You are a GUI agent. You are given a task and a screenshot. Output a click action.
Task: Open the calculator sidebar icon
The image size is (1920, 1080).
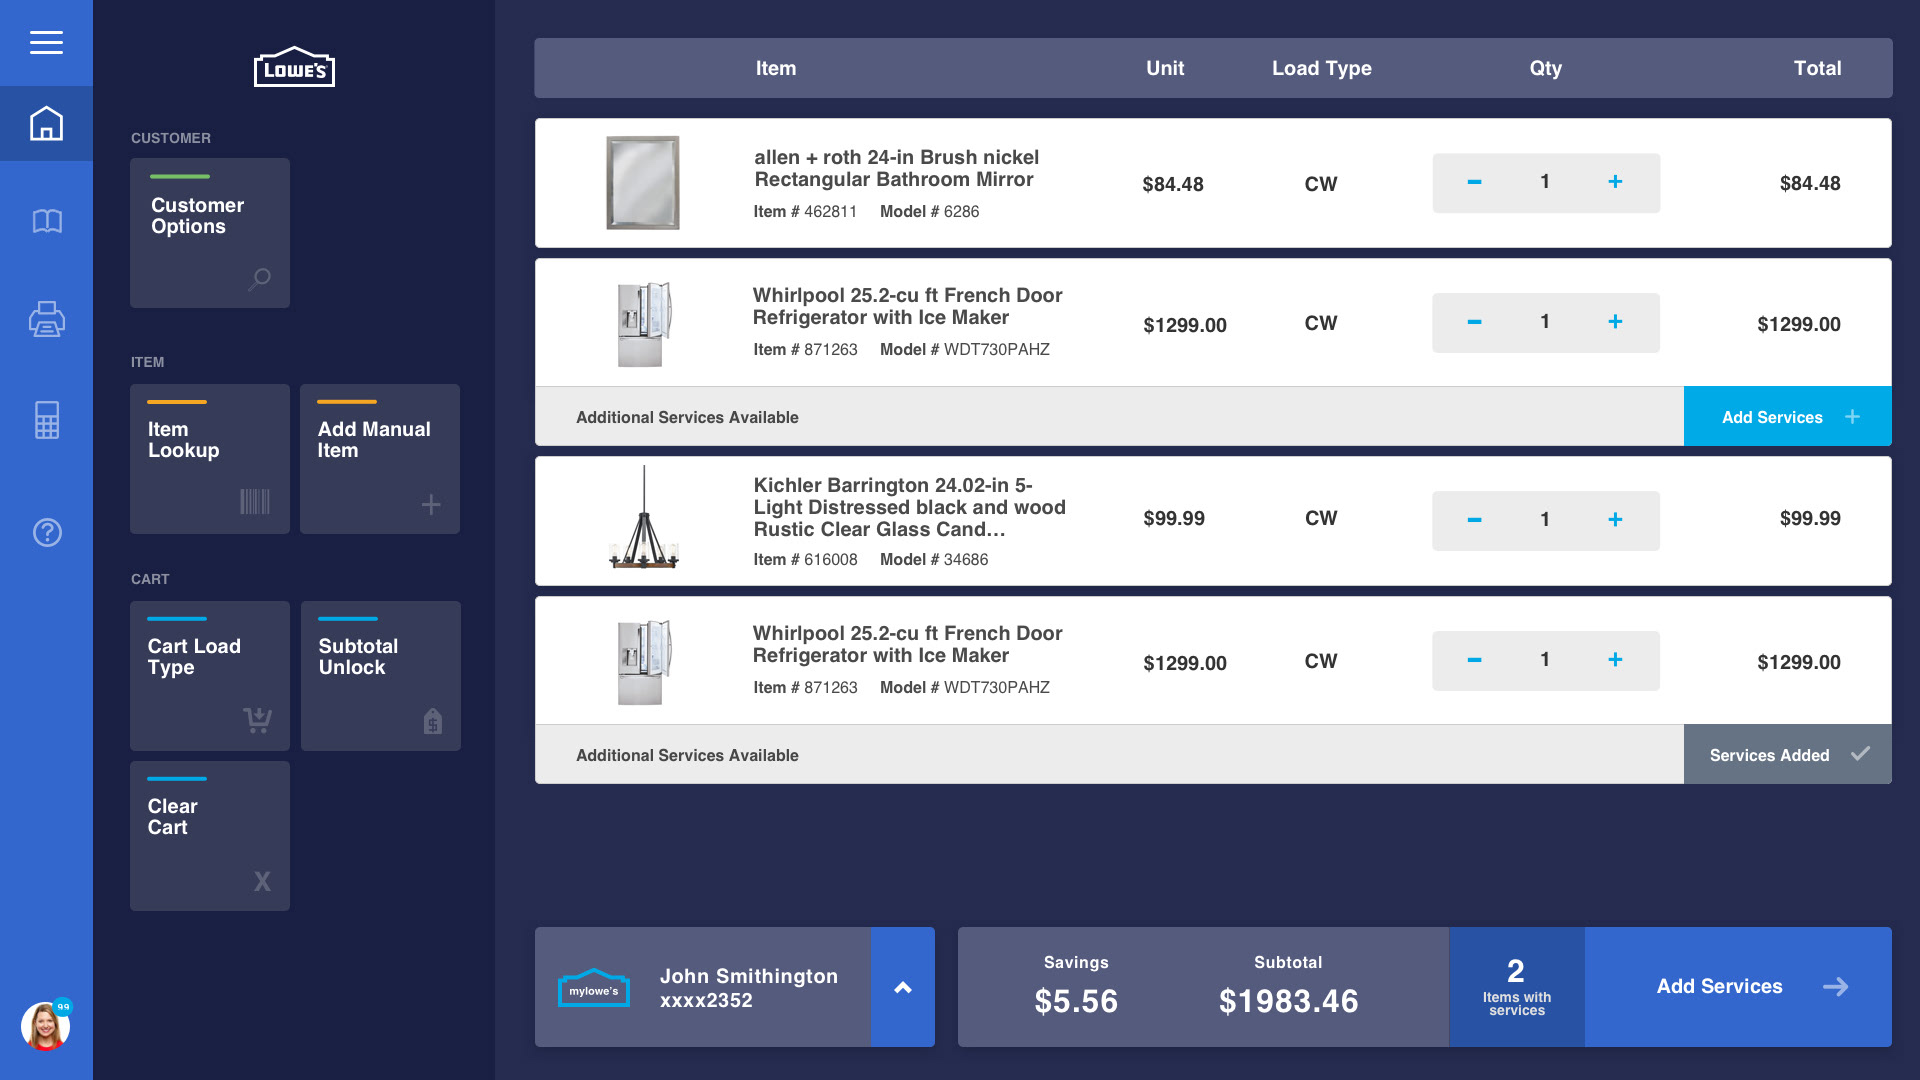coord(46,420)
